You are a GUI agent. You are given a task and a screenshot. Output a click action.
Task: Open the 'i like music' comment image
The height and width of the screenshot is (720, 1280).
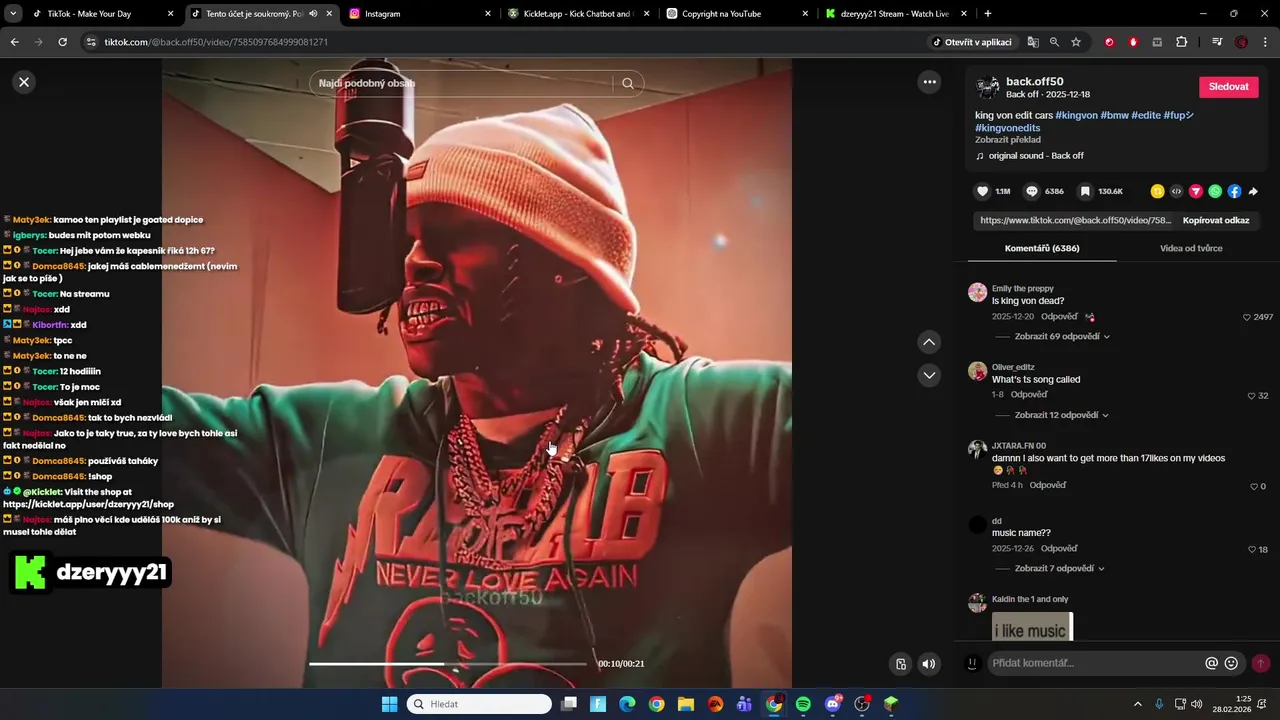point(1032,627)
